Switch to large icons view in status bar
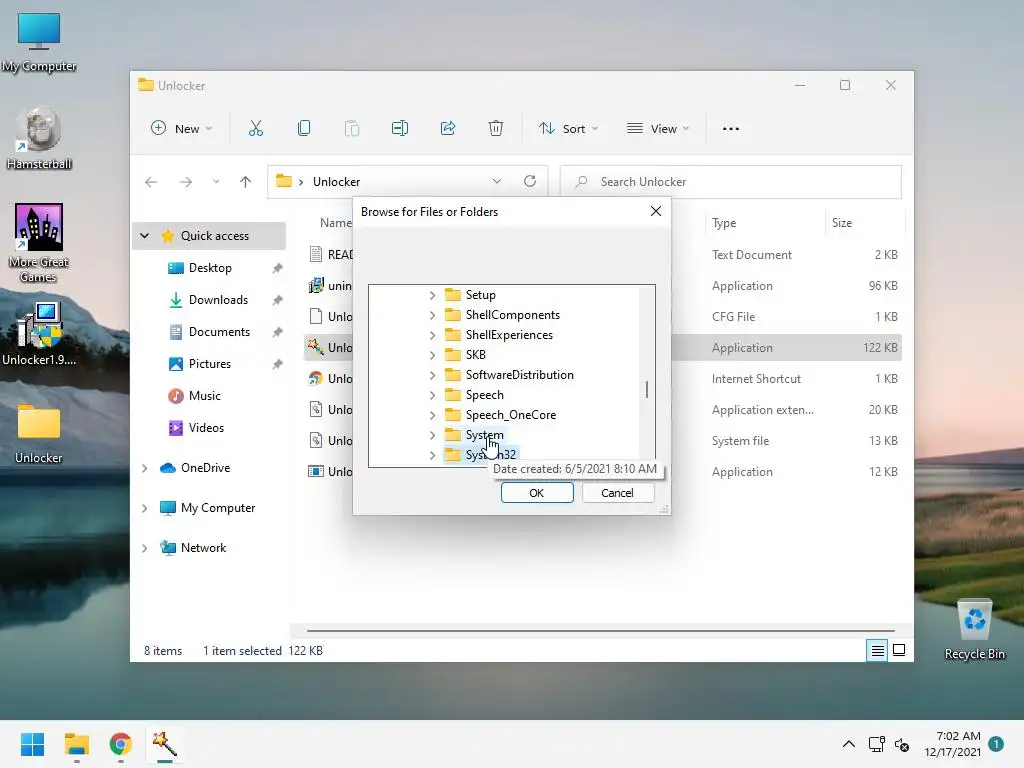1024x768 pixels. click(899, 650)
